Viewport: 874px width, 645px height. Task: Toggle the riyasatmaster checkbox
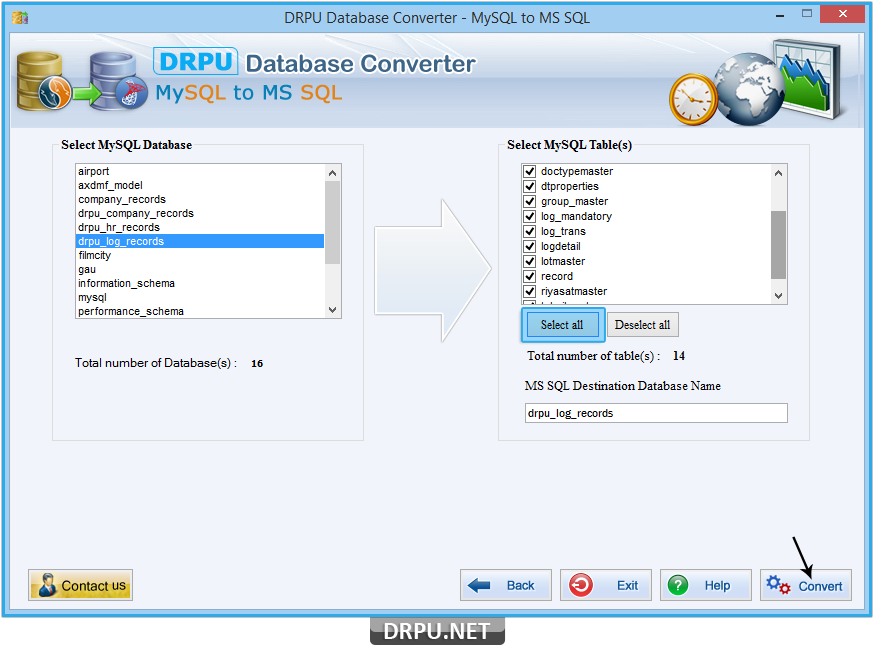coord(530,292)
